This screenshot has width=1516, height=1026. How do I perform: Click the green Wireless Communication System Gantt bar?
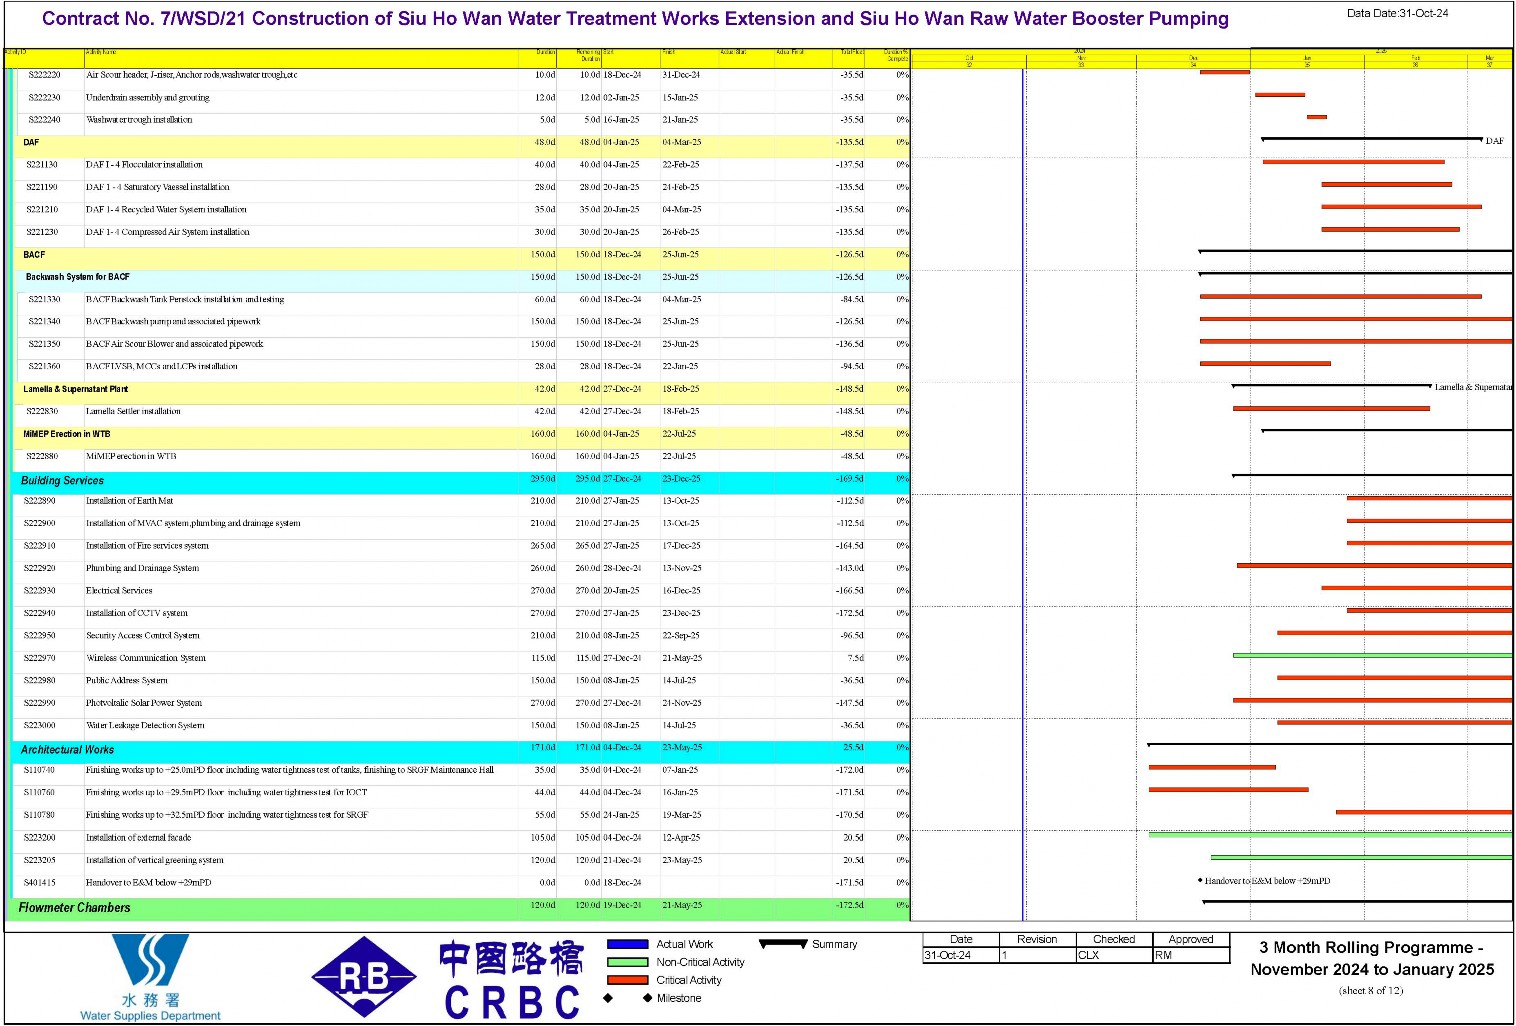coord(1372,656)
